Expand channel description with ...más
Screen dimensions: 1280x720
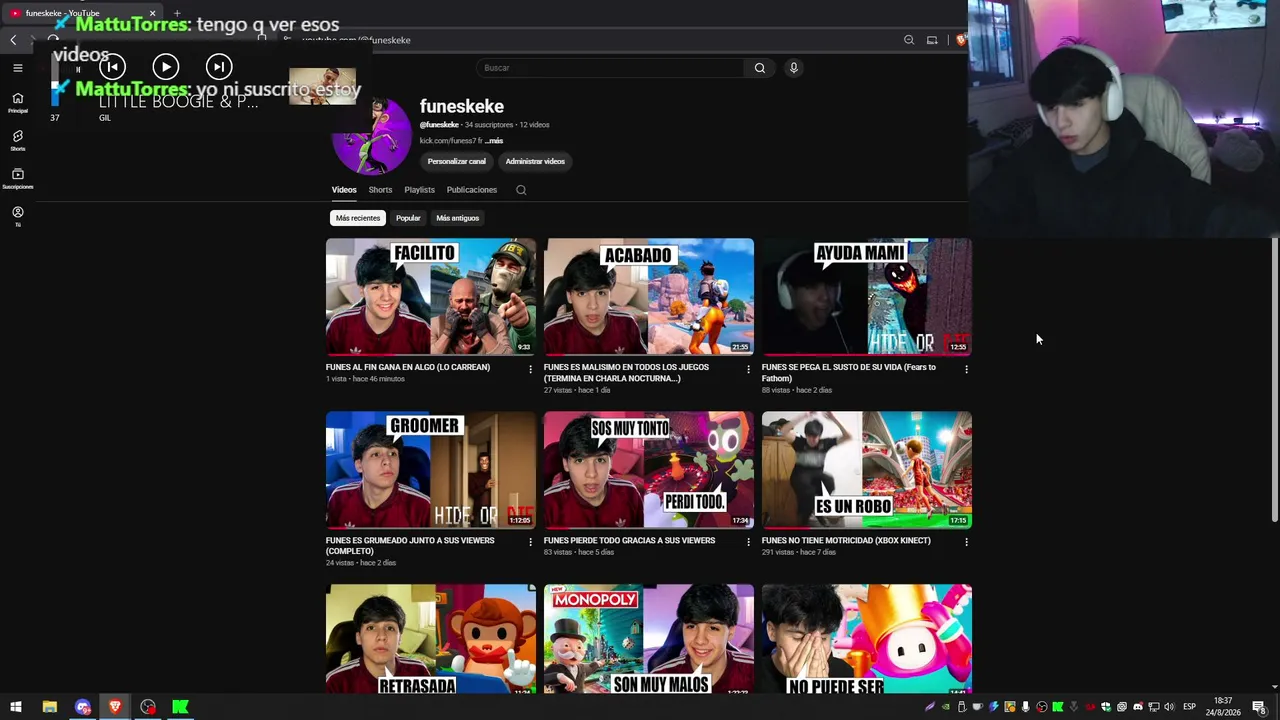494,141
